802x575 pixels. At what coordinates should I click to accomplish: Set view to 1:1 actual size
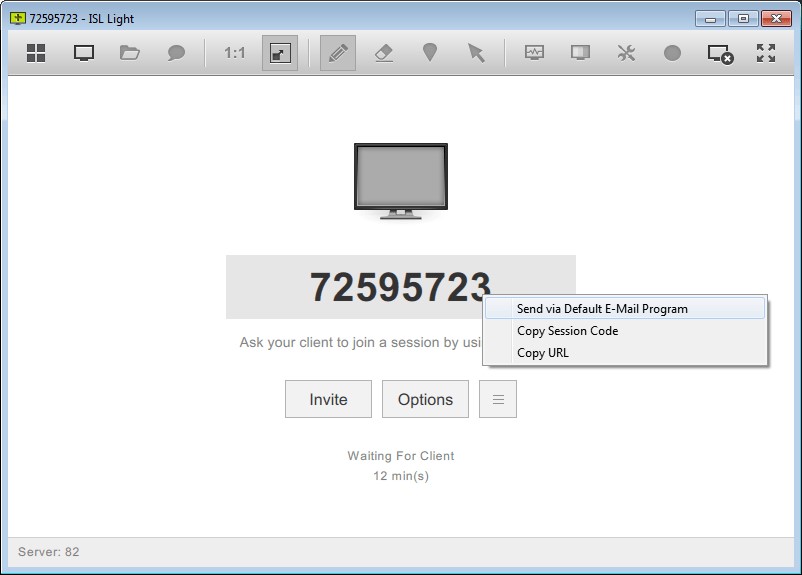(235, 53)
